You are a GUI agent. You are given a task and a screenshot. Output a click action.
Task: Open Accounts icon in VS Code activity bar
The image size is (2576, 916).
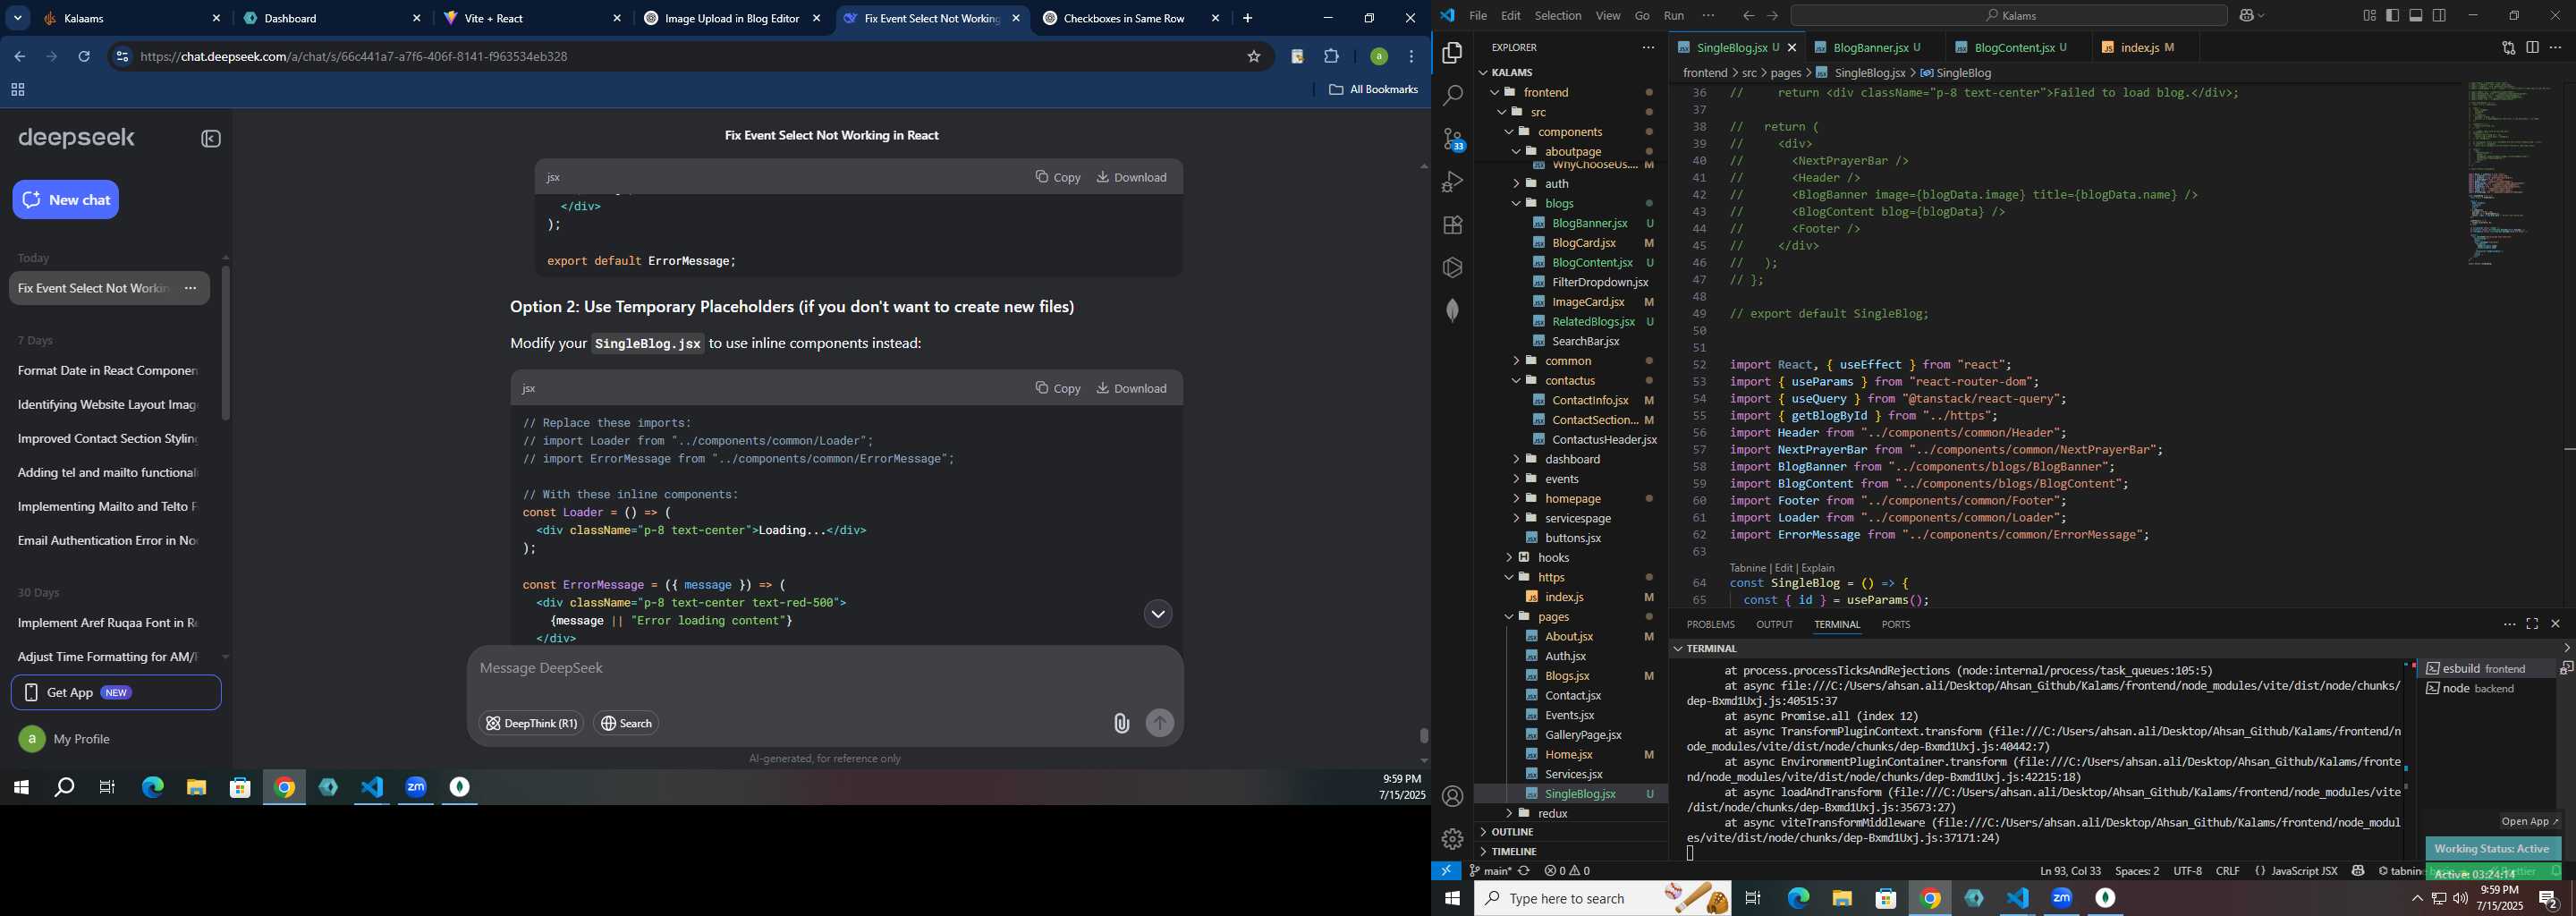click(1452, 796)
